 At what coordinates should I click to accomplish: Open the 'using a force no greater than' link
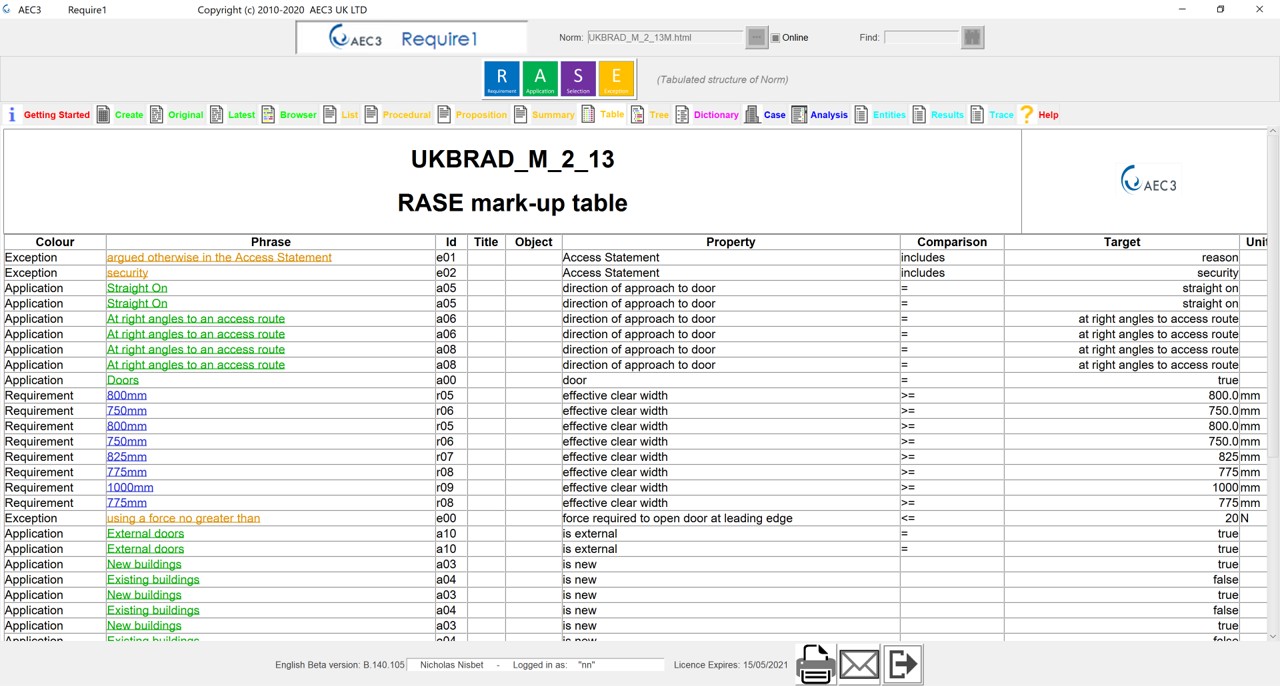point(183,519)
